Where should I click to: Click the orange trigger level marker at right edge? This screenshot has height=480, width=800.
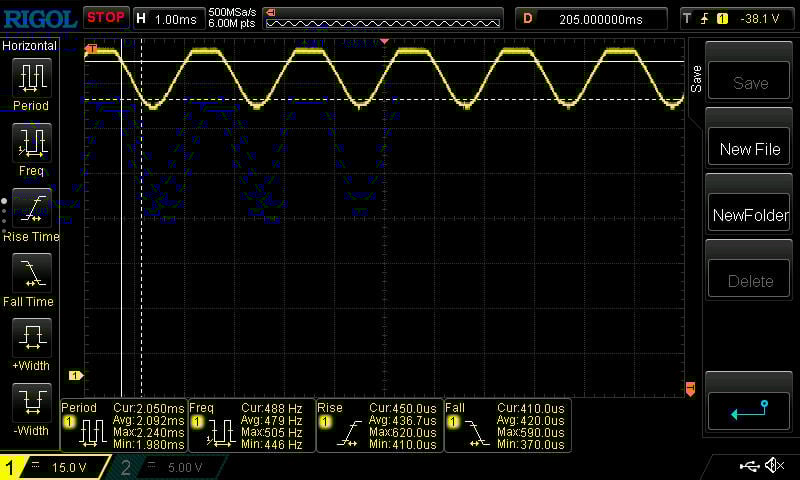tap(689, 387)
